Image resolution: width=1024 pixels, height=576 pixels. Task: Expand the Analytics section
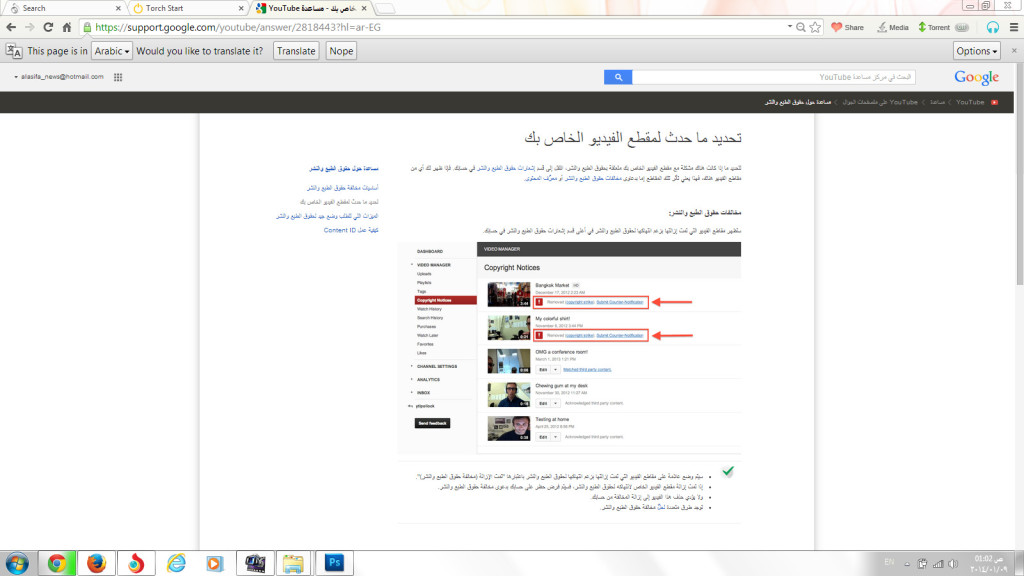[428, 379]
